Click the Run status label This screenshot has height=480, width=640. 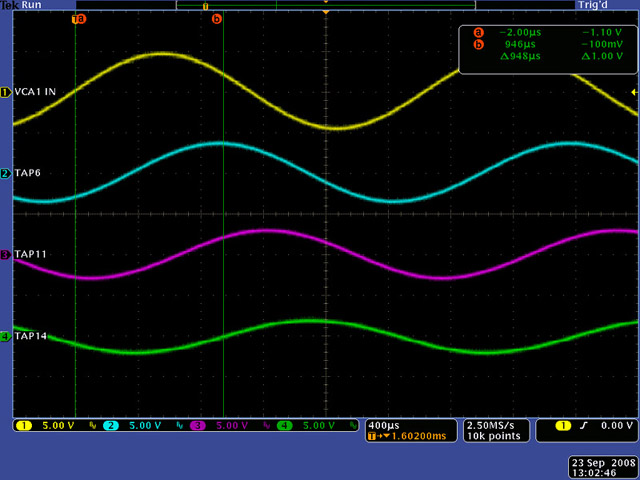tap(31, 5)
